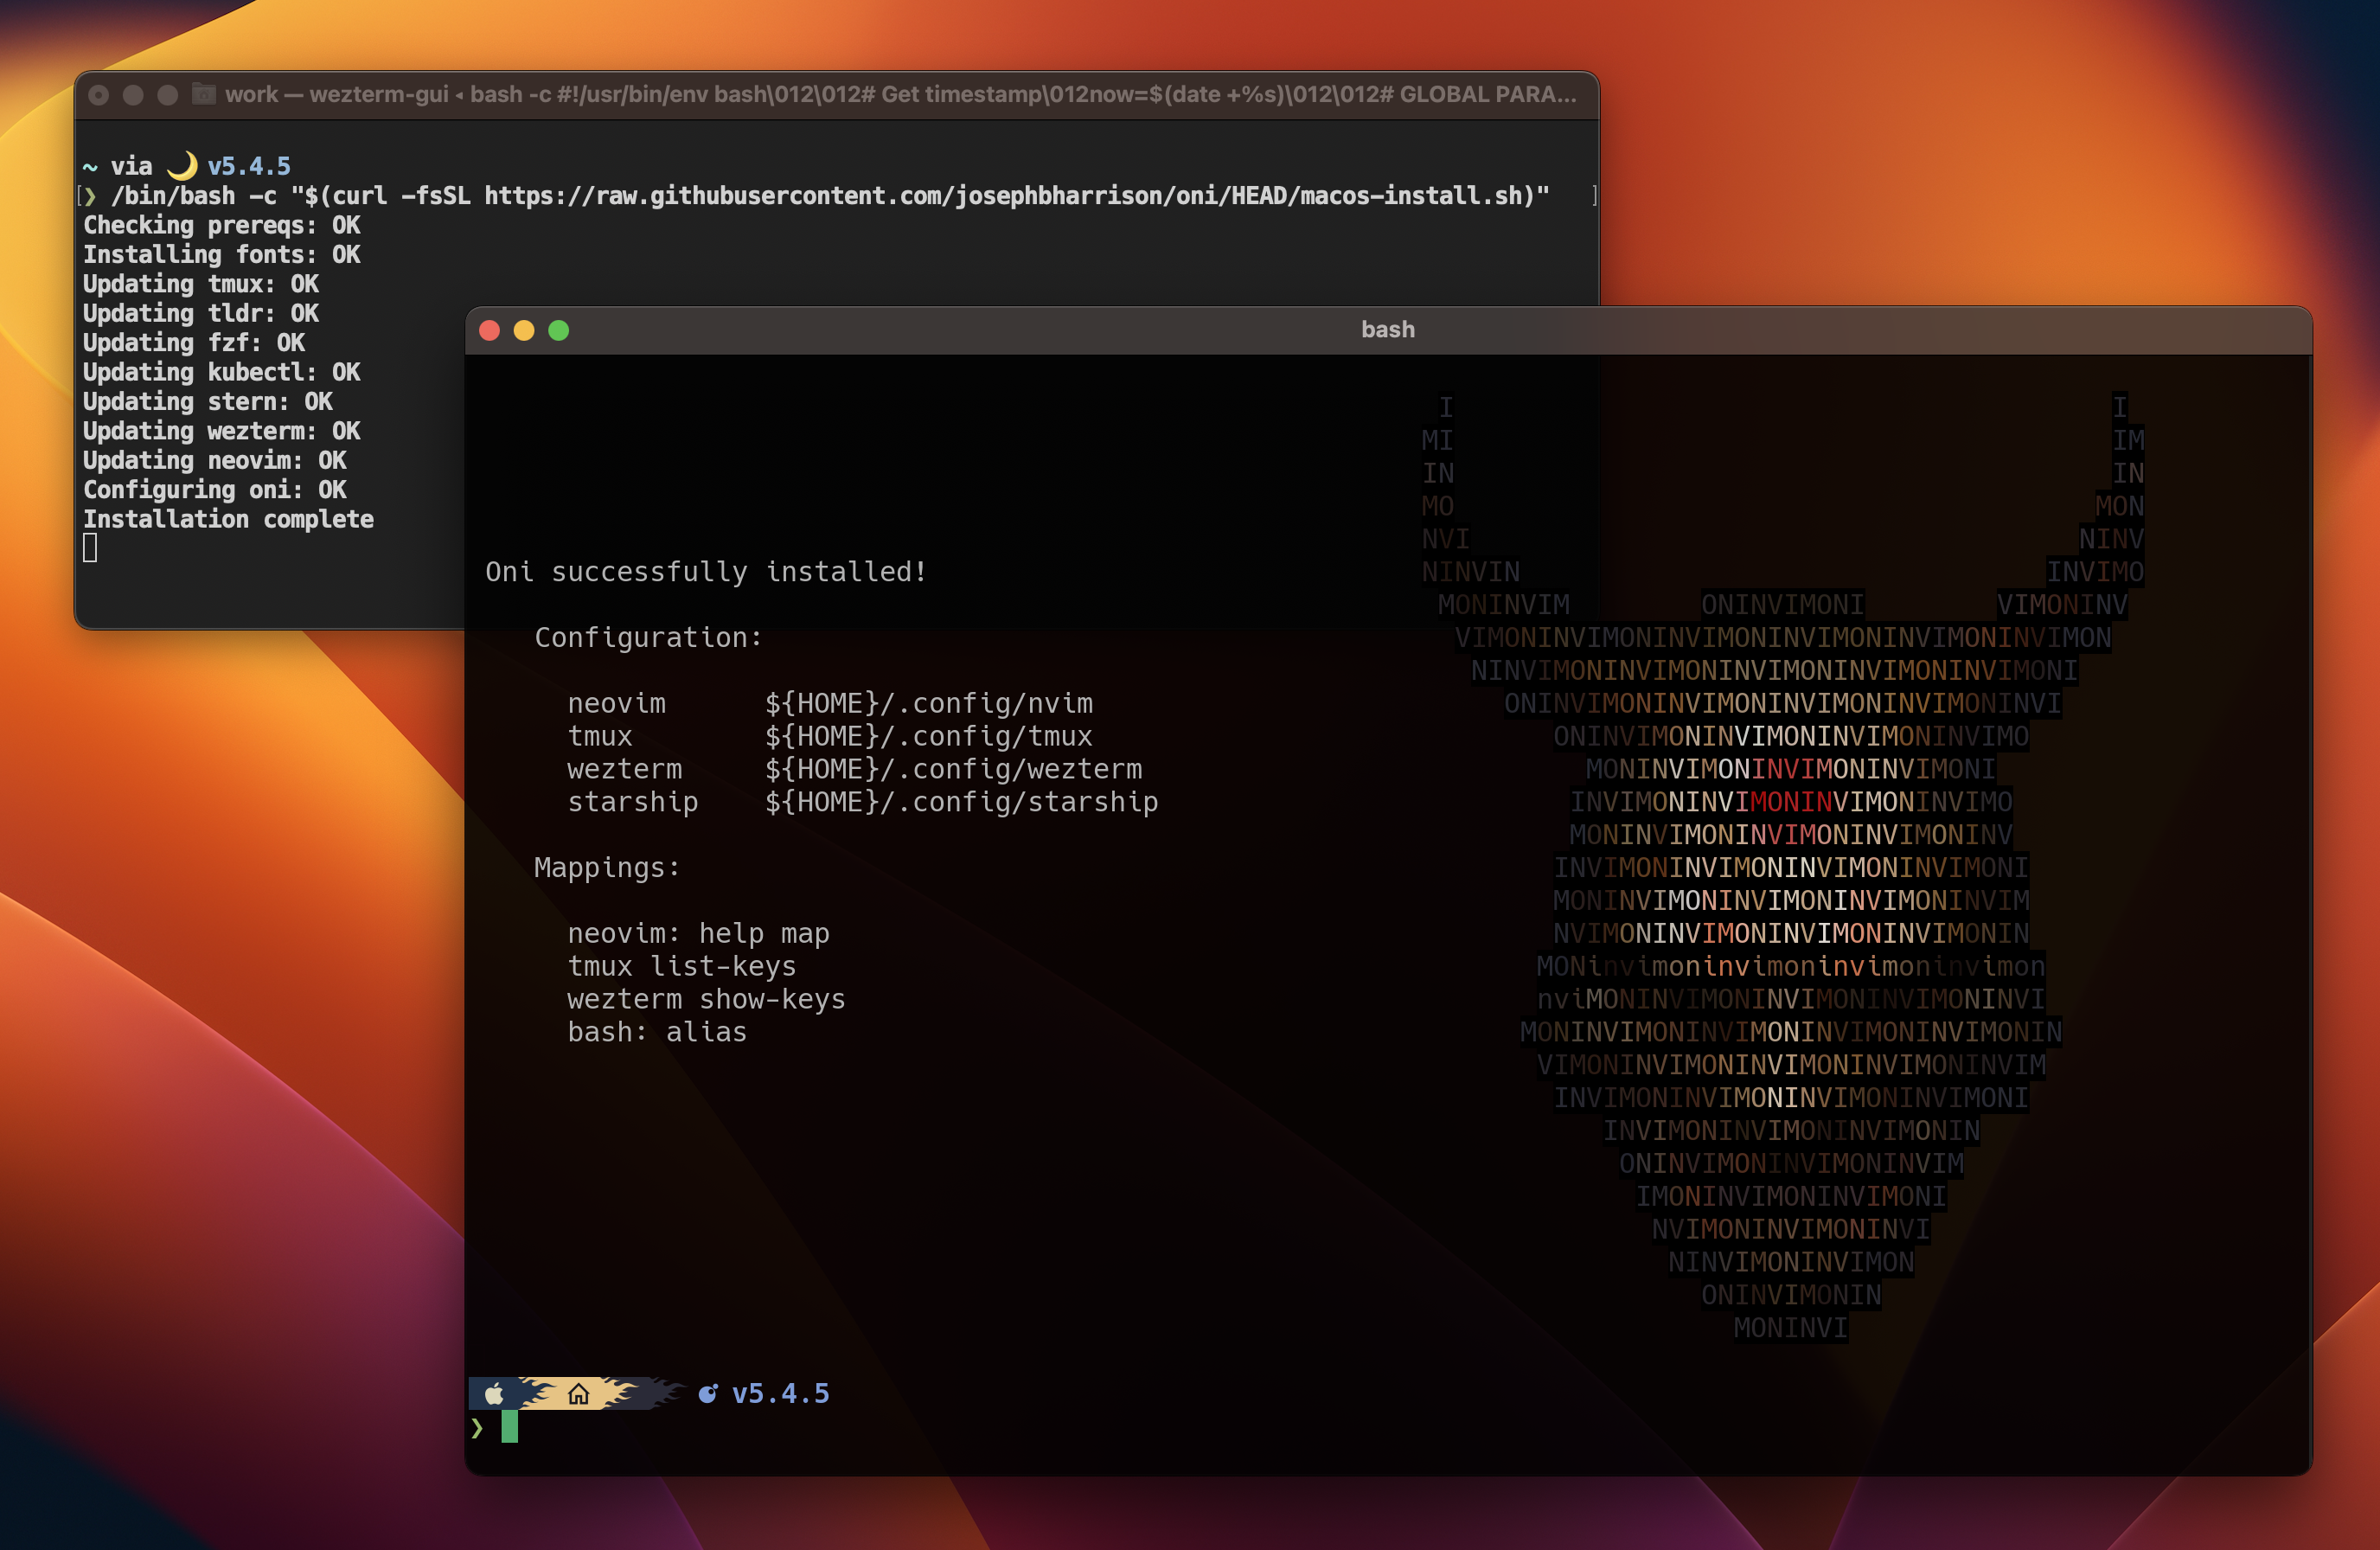The width and height of the screenshot is (2380, 1550).
Task: Close the bash window with red button
Action: [490, 330]
